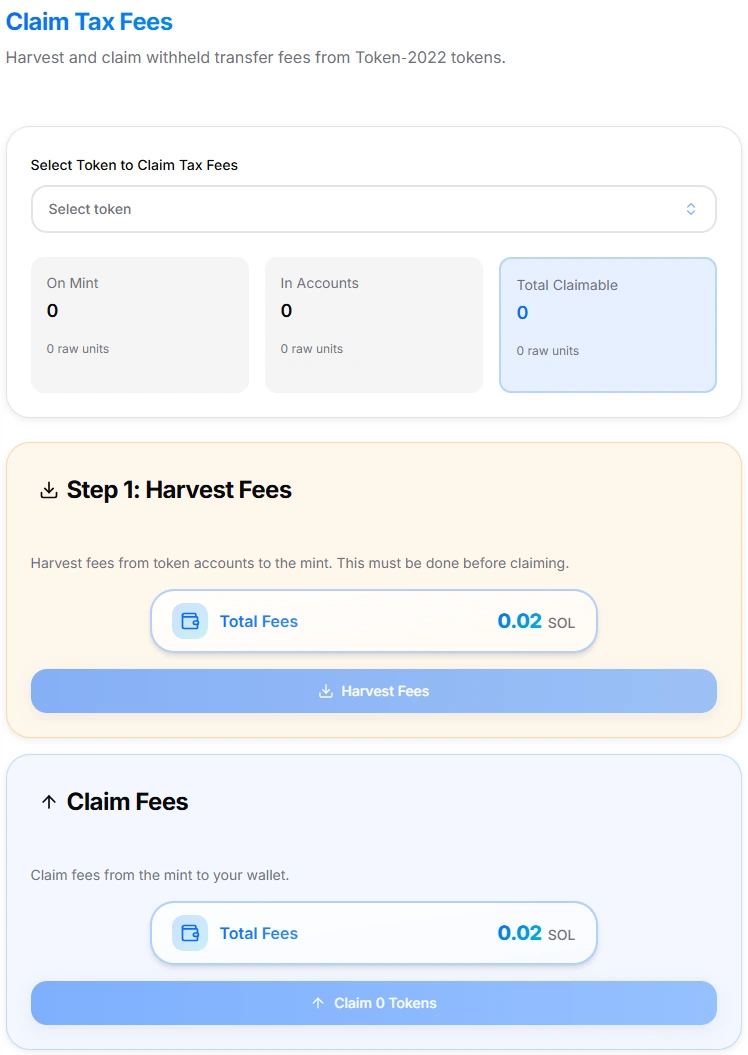Click the 0.02 SOL fee amount display
The width and height of the screenshot is (748, 1055).
pyautogui.click(x=519, y=620)
